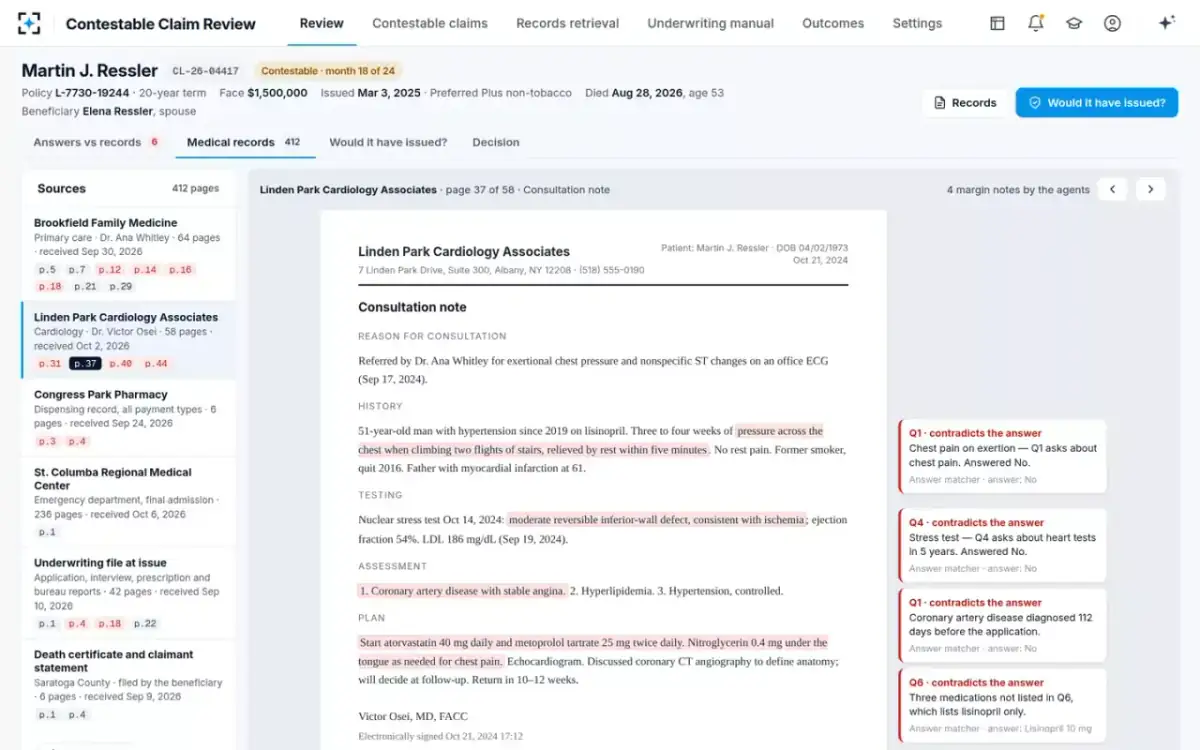Select Brookfield Family Medicine source

click(129, 253)
